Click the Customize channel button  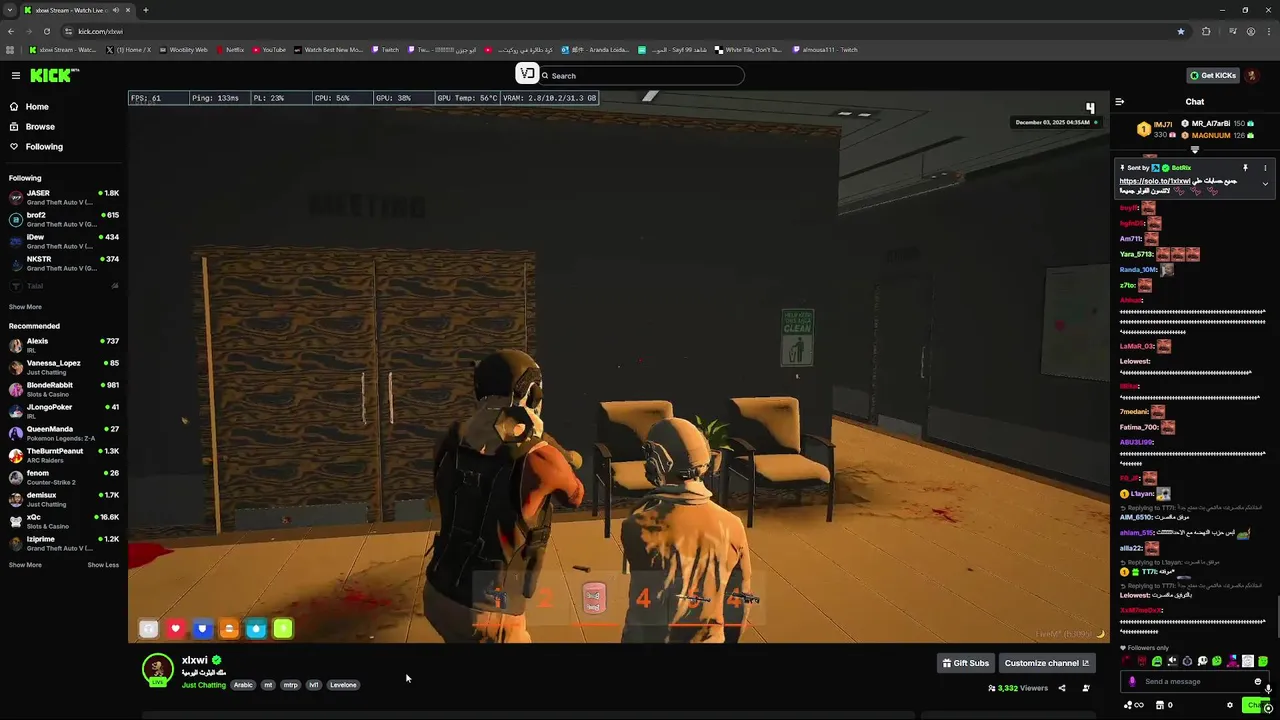click(x=1047, y=663)
